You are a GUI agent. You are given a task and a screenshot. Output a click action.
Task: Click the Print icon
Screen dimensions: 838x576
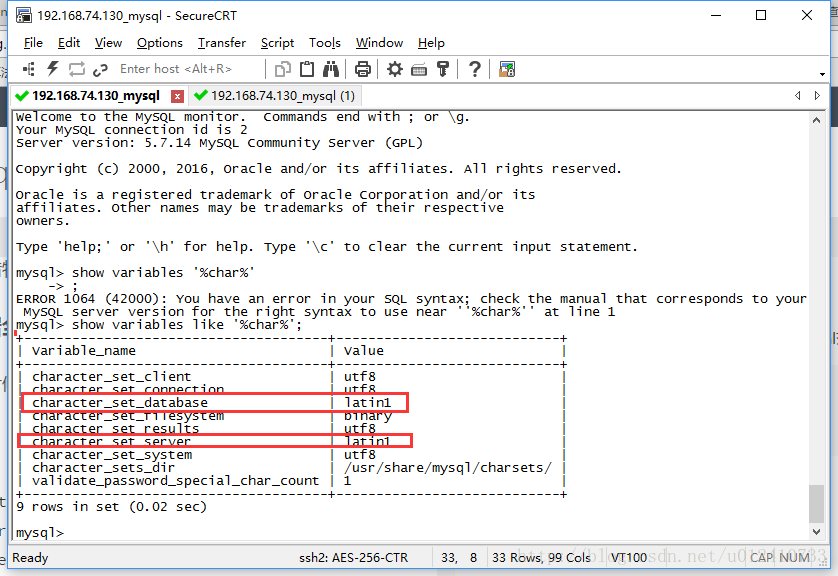coord(362,69)
